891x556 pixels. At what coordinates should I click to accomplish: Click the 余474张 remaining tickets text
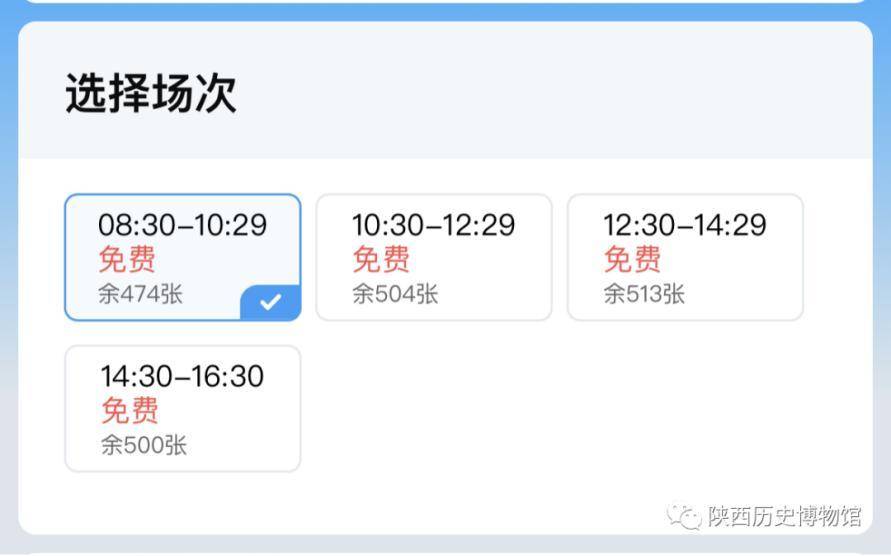coord(140,294)
